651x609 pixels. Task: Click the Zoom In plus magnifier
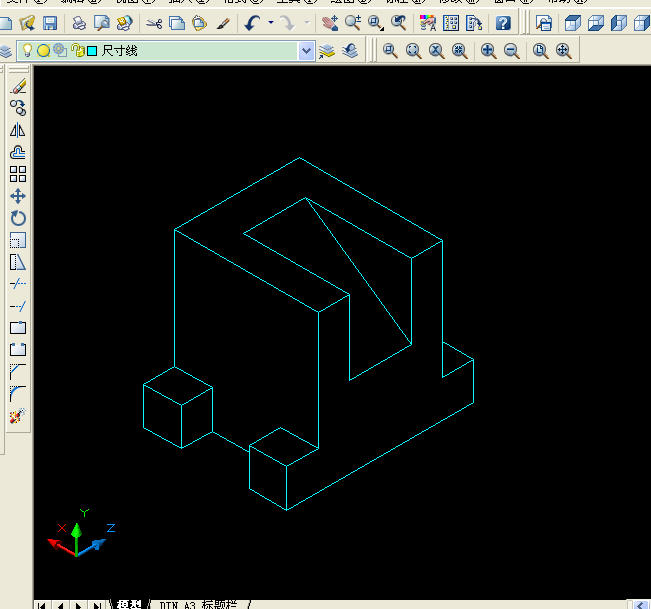[488, 51]
